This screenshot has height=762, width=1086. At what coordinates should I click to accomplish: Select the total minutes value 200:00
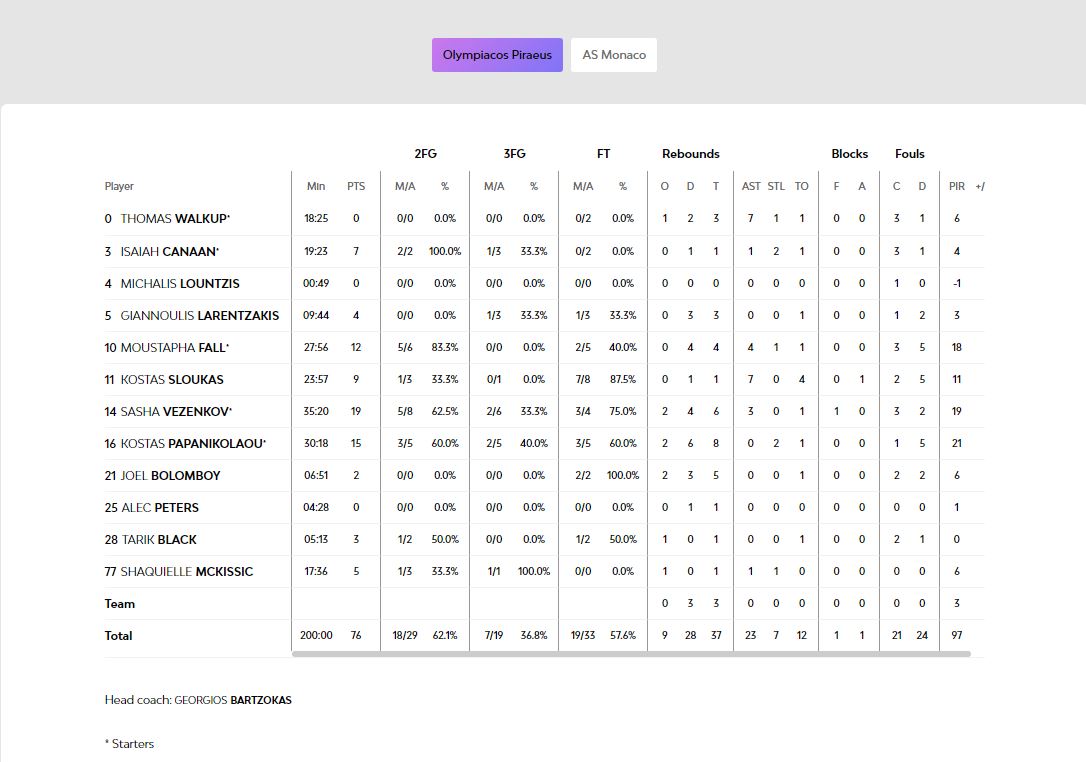(x=316, y=635)
